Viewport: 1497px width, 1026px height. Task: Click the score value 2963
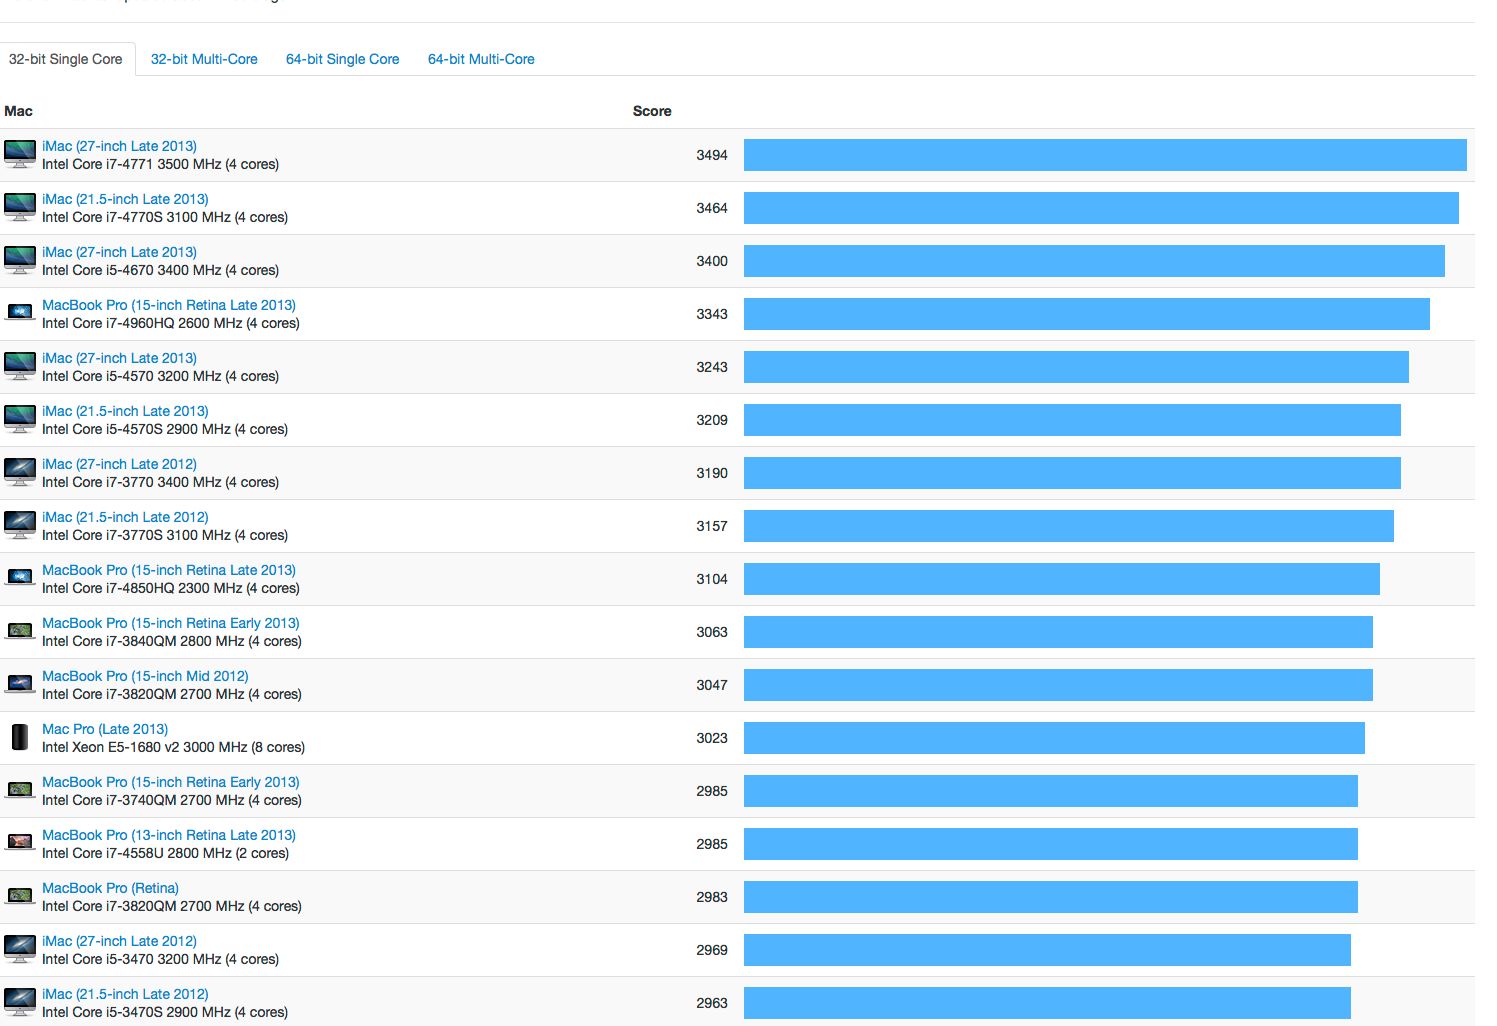click(x=712, y=1003)
